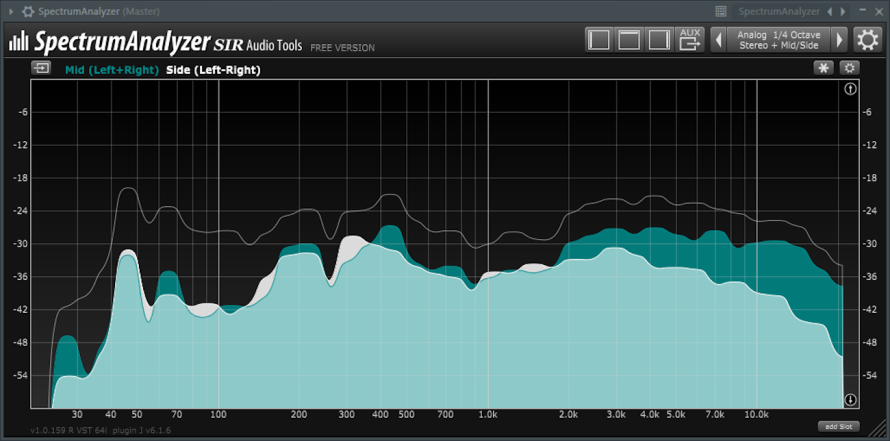
Task: Click the upper range arrow circle in graph
Action: coord(850,89)
